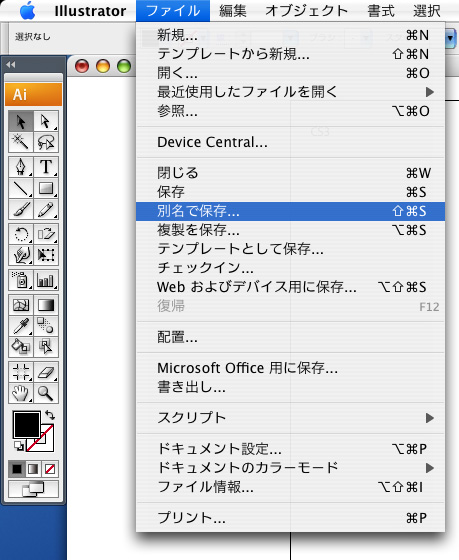This screenshot has width=459, height=560.
Task: Select the Paintbrush tool
Action: click(x=21, y=209)
